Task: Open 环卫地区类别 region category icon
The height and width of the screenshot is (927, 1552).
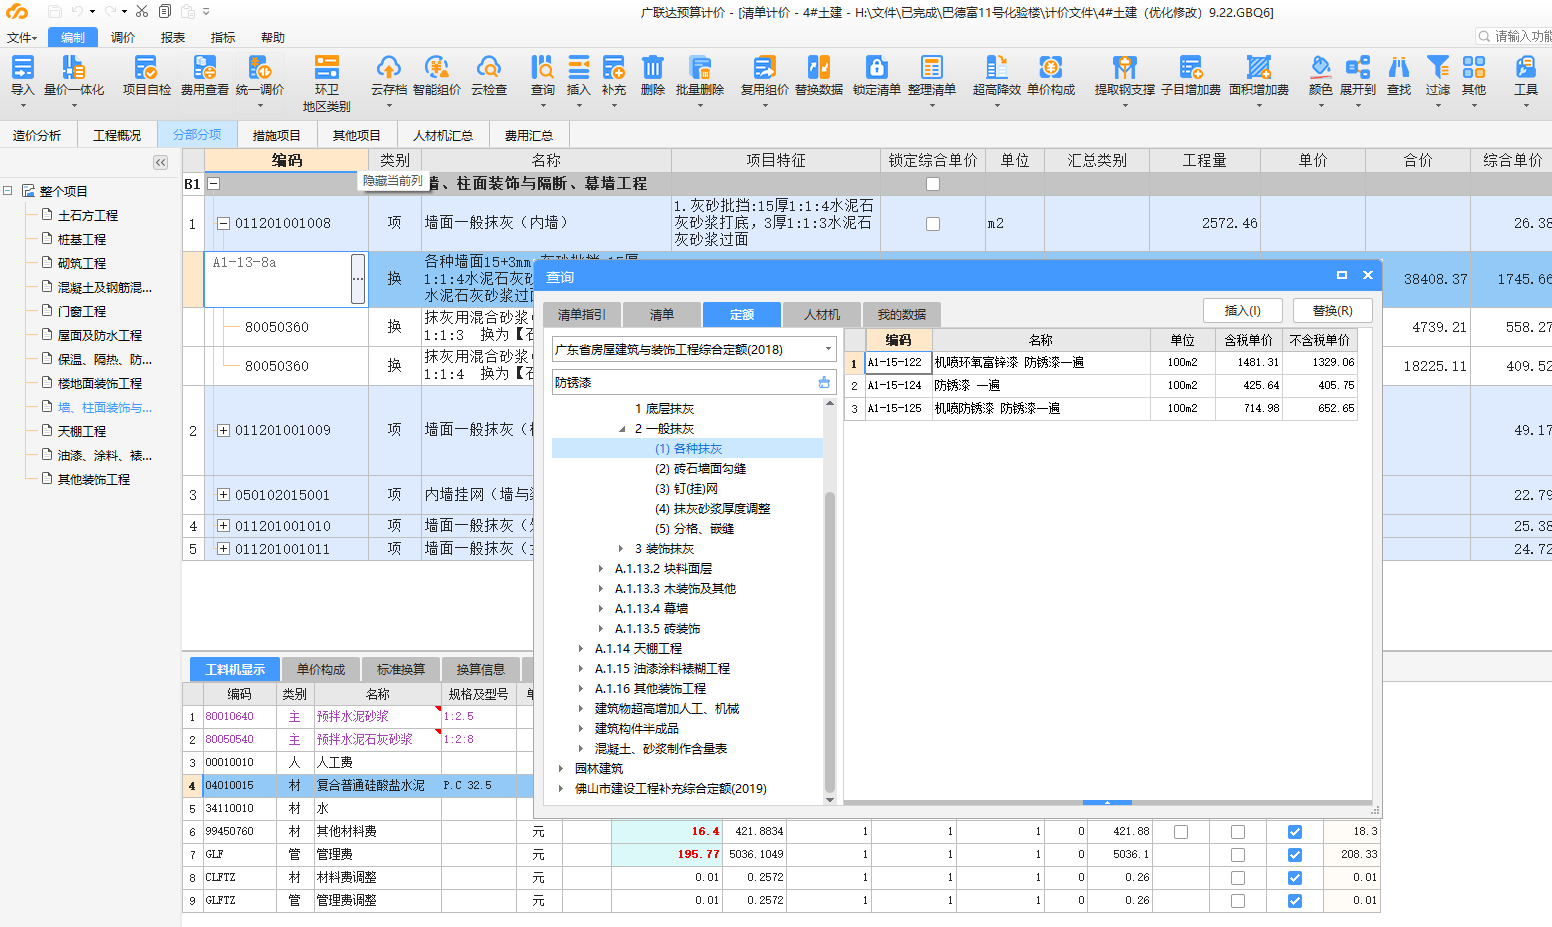Action: [327, 67]
